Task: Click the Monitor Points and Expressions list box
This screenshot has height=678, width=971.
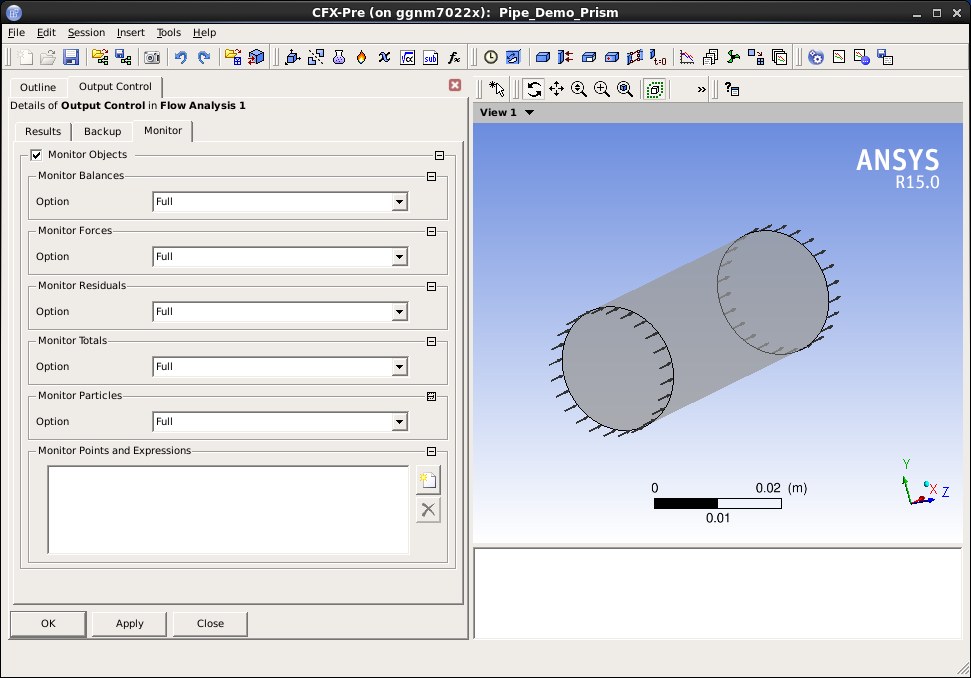Action: (x=229, y=510)
